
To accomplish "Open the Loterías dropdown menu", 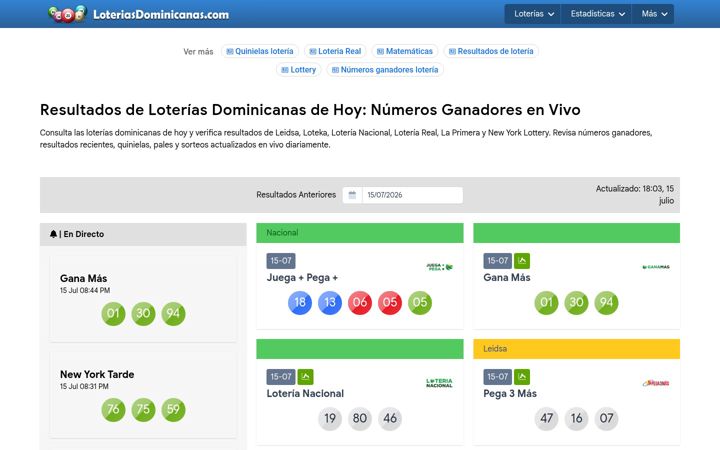I will (x=534, y=14).
